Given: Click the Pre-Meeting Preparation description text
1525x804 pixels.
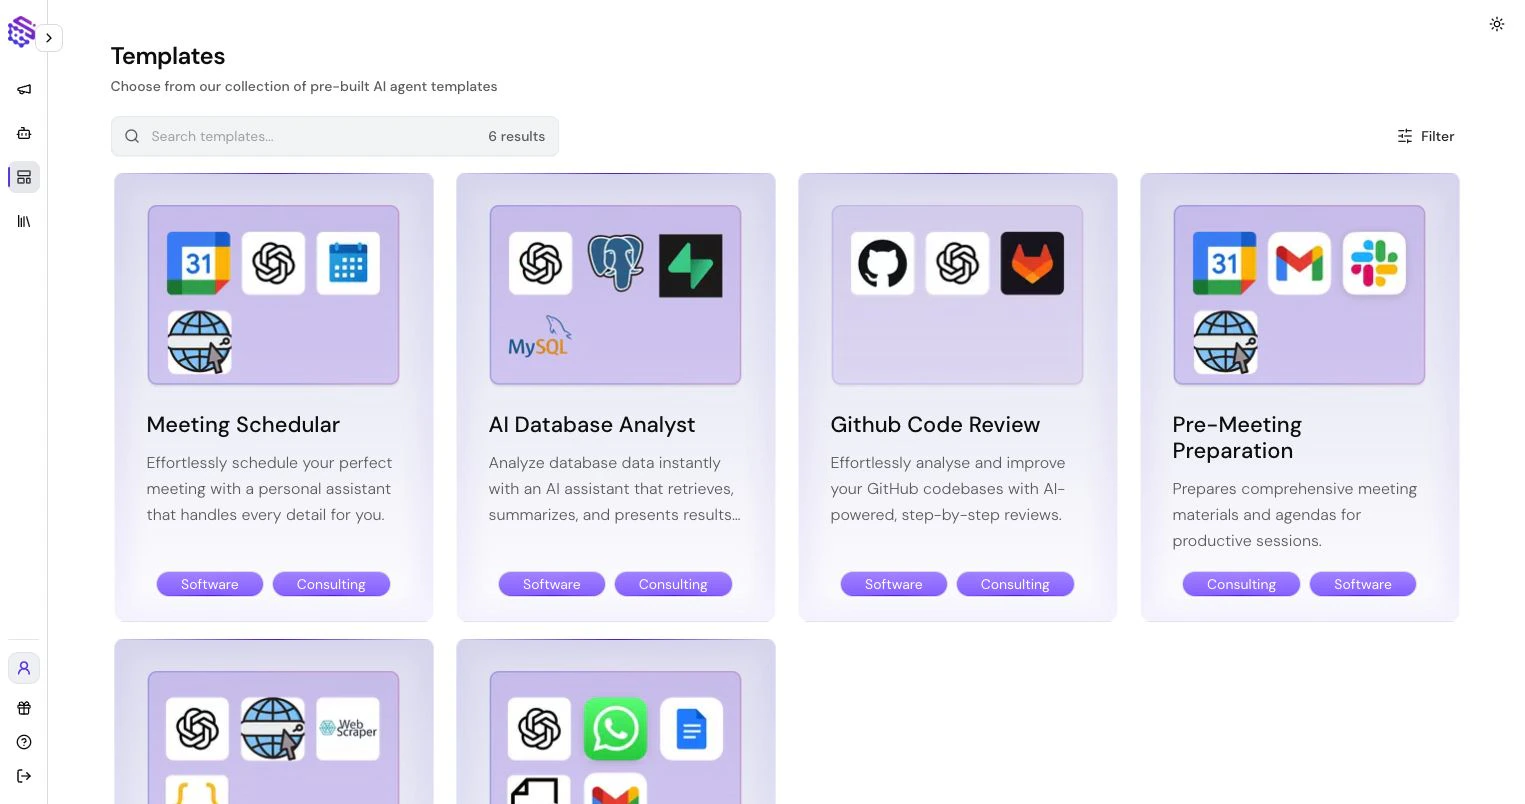Looking at the screenshot, I should pyautogui.click(x=1295, y=515).
